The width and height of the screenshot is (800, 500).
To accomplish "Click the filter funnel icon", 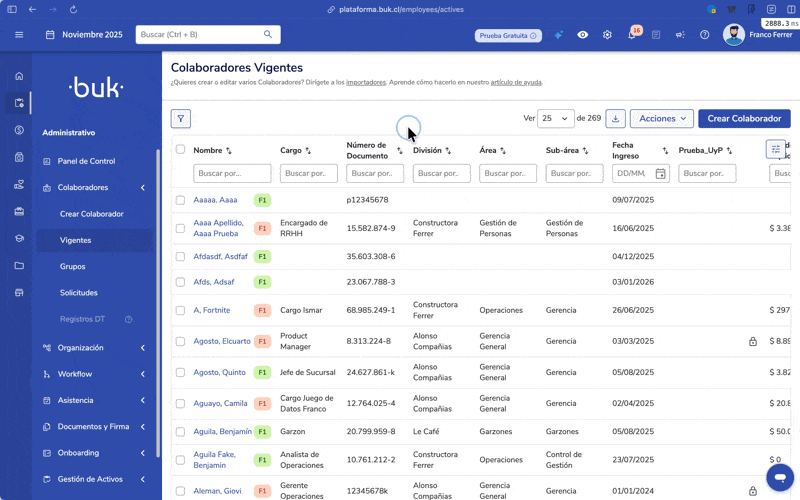I will [180, 119].
